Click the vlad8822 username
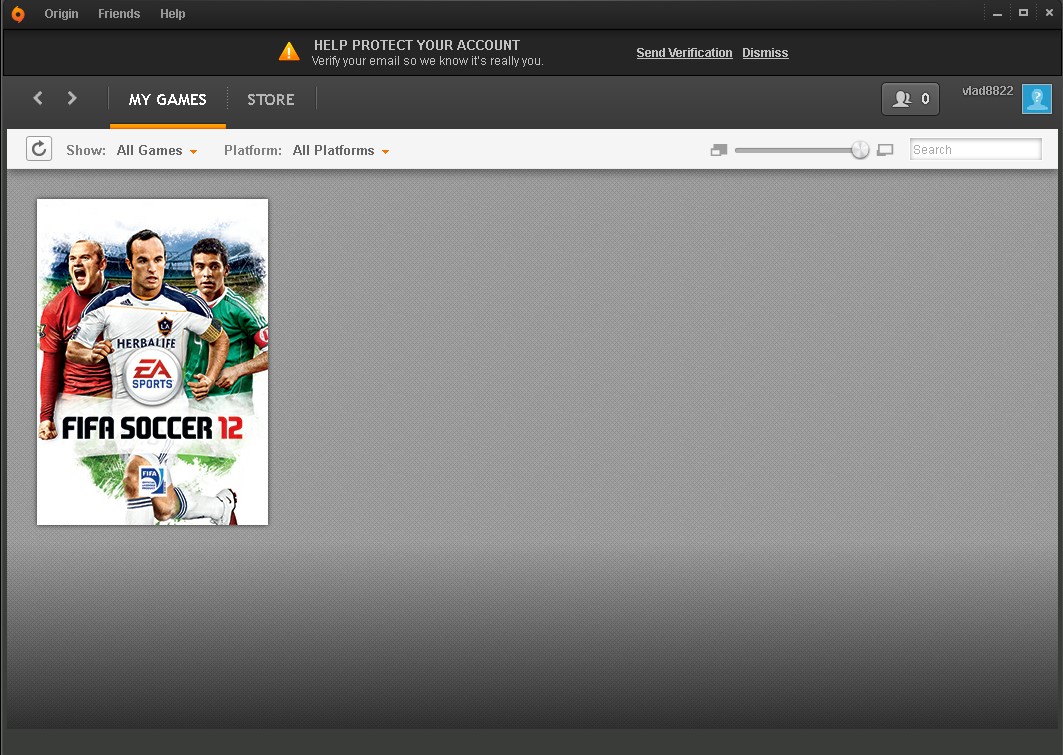The height and width of the screenshot is (755, 1063). (x=988, y=91)
